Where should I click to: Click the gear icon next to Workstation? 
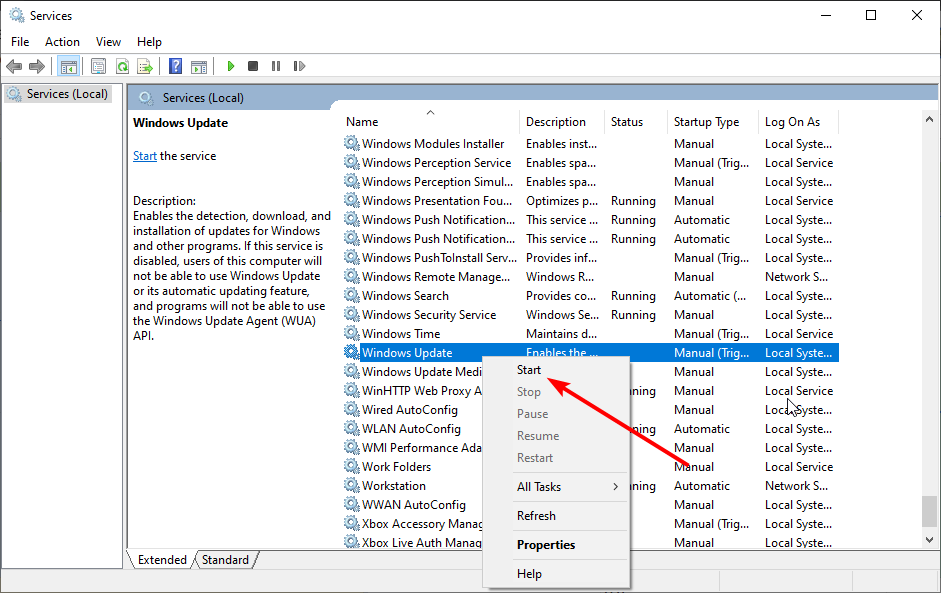coord(352,486)
